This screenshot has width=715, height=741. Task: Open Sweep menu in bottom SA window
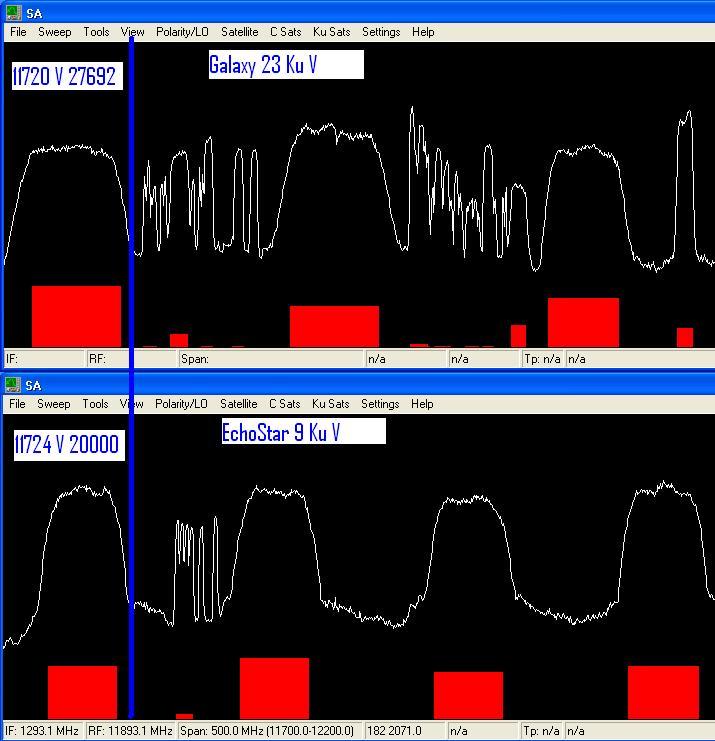[x=54, y=404]
